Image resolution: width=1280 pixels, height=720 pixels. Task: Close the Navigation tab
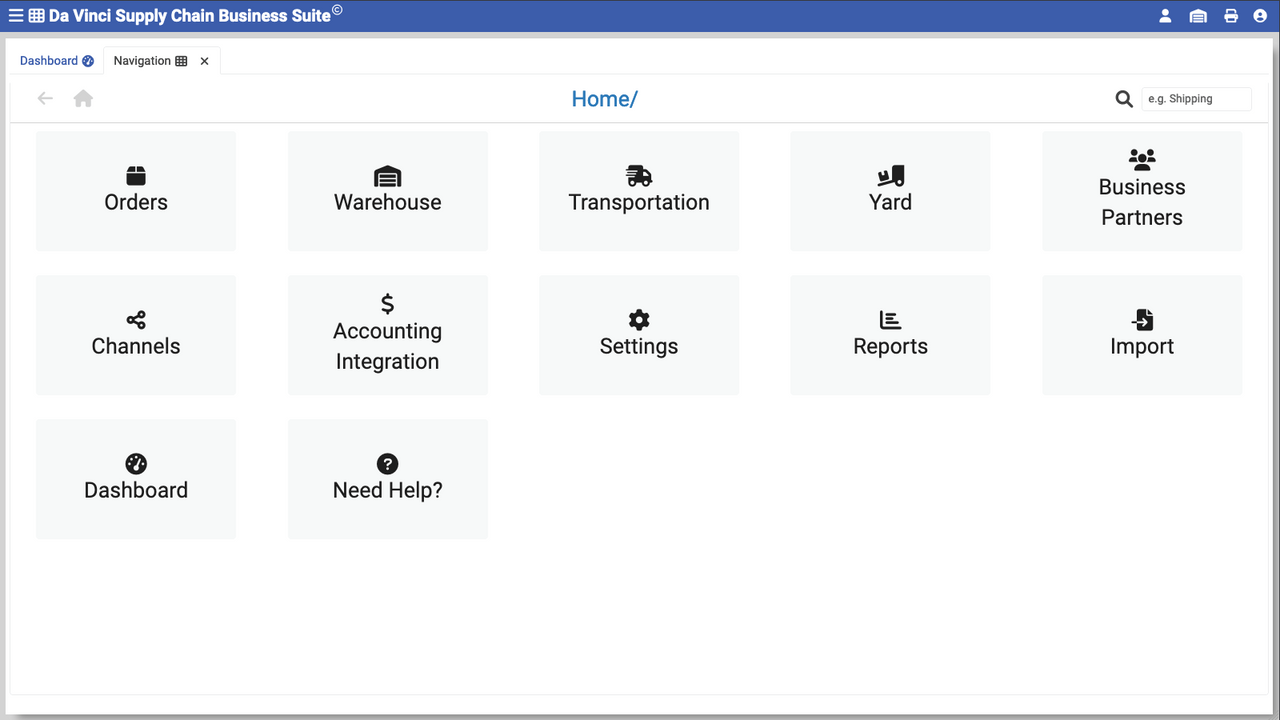point(204,61)
